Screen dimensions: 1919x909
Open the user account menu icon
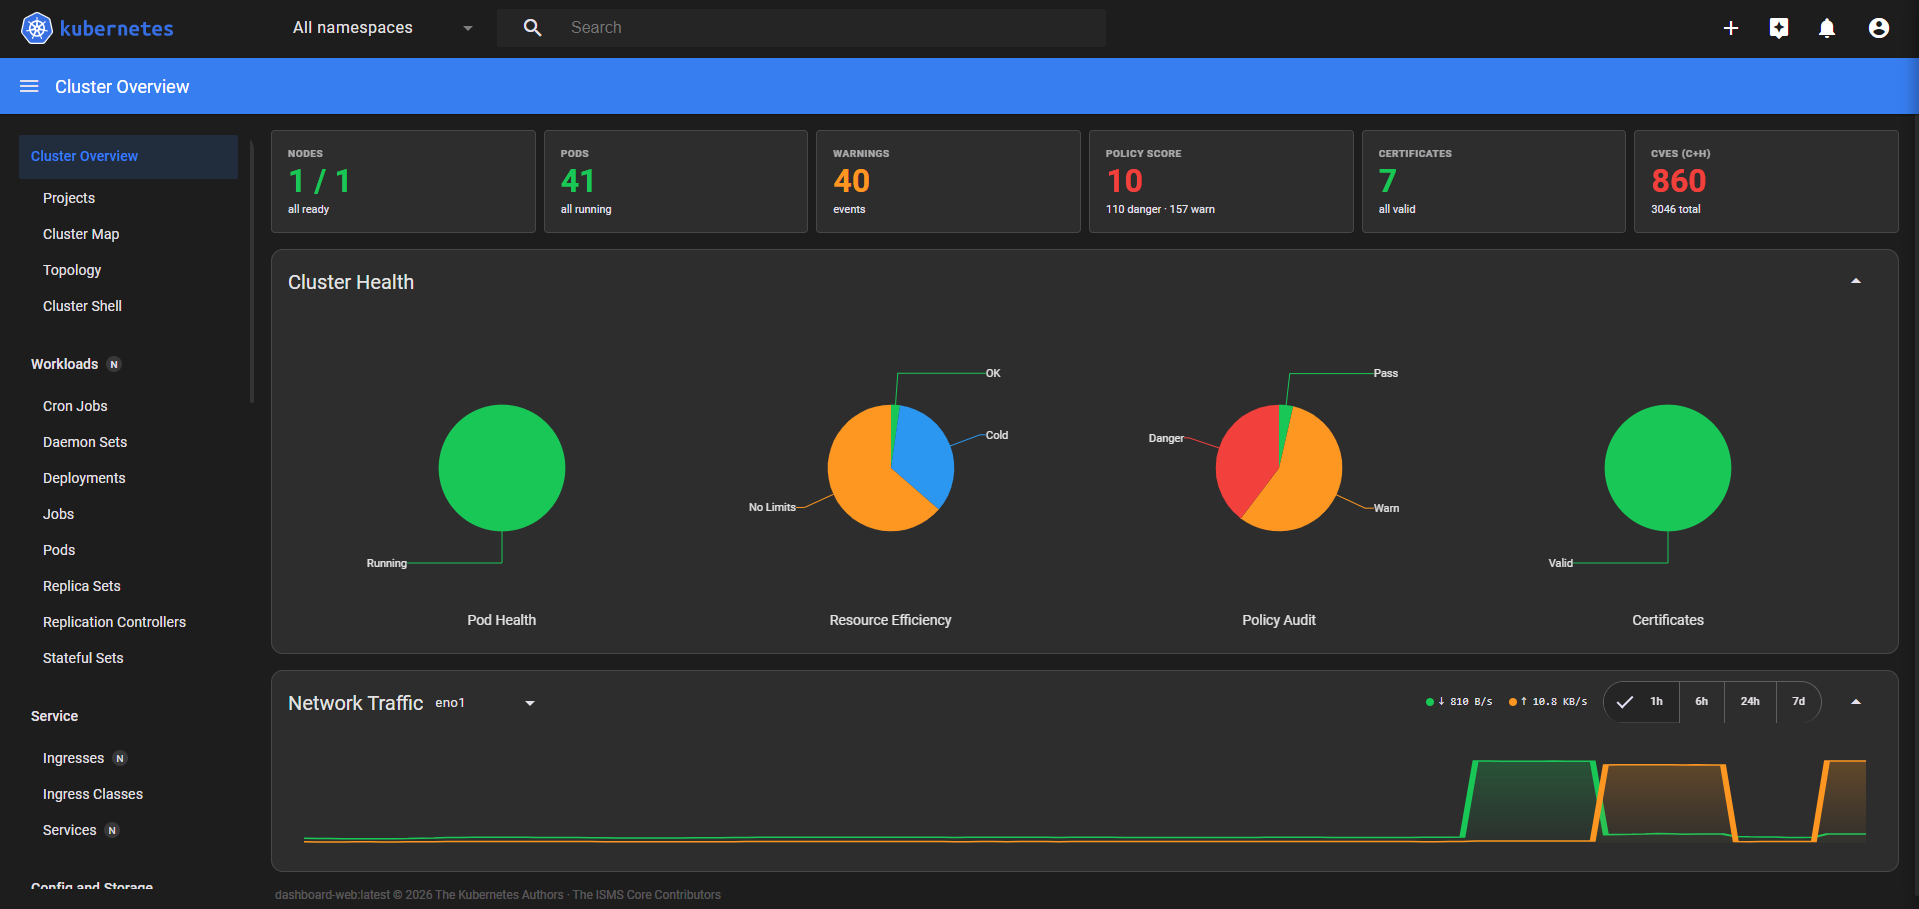click(x=1879, y=28)
